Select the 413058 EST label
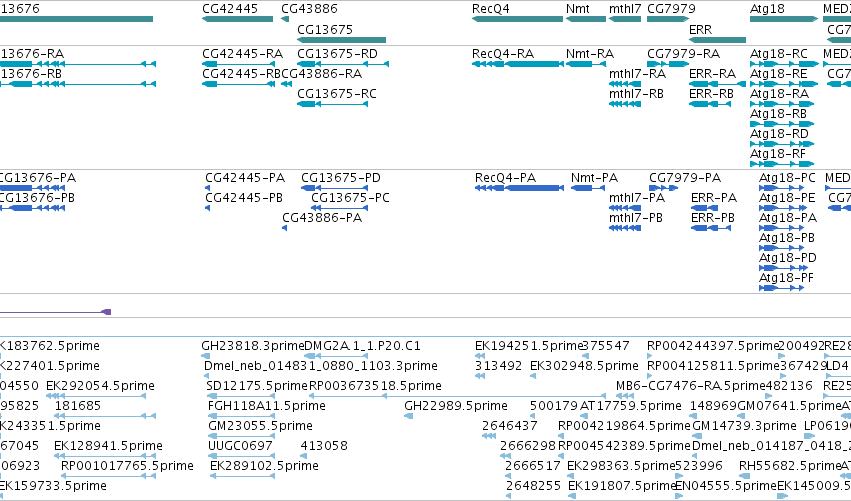The image size is (851, 501). click(324, 446)
